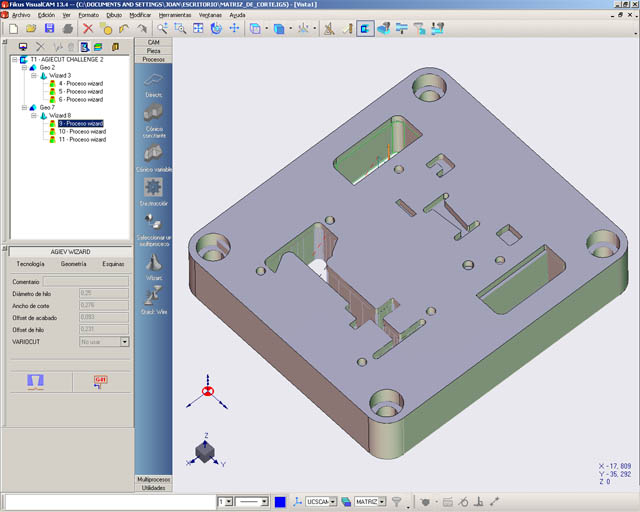640x512 pixels.
Task: Click the red X delete toolbar icon
Action: click(88, 29)
